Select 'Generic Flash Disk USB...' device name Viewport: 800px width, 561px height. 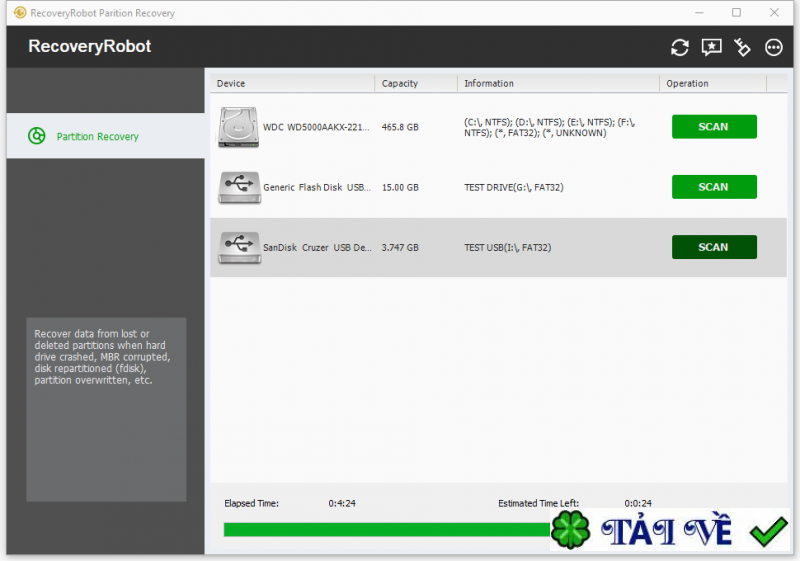click(x=317, y=187)
